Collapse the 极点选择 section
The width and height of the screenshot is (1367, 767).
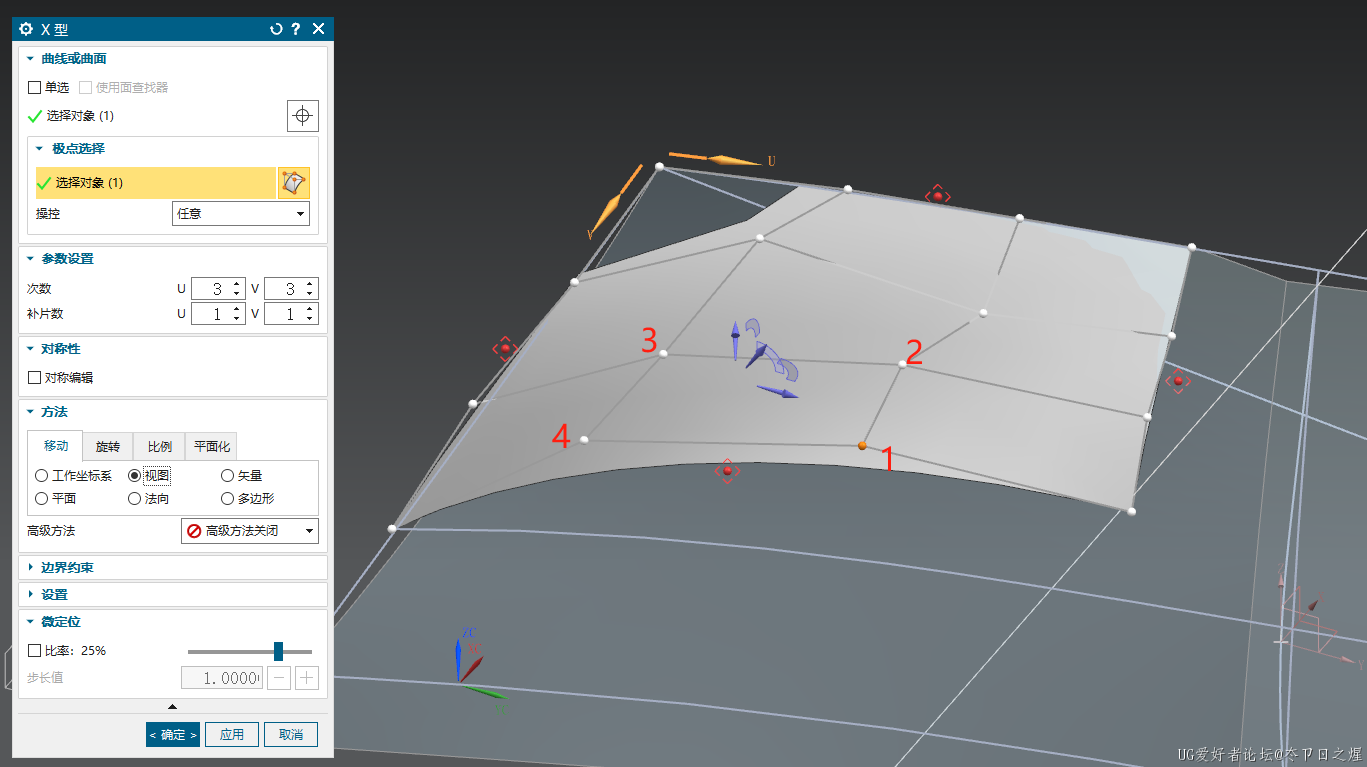coord(40,148)
